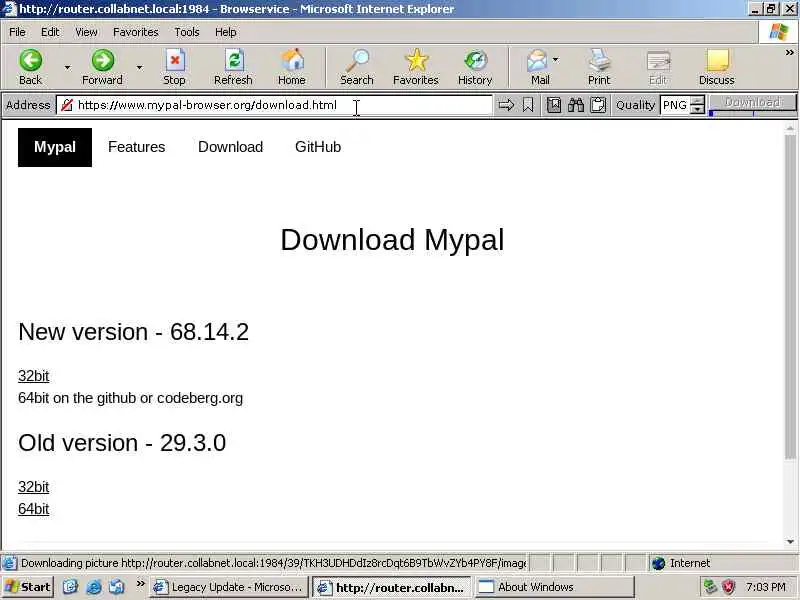Click the red security shield tray icon

click(729, 587)
